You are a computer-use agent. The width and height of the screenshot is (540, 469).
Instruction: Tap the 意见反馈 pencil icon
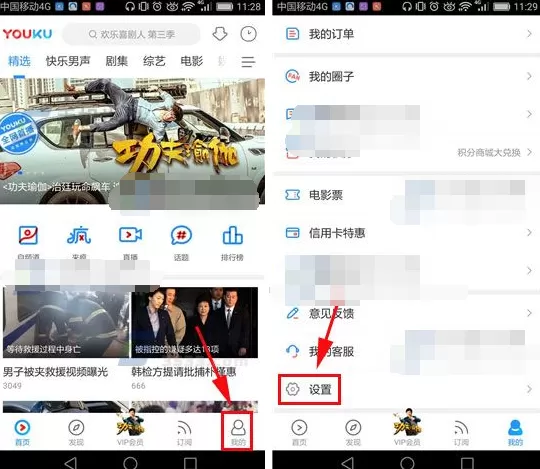pyautogui.click(x=292, y=313)
